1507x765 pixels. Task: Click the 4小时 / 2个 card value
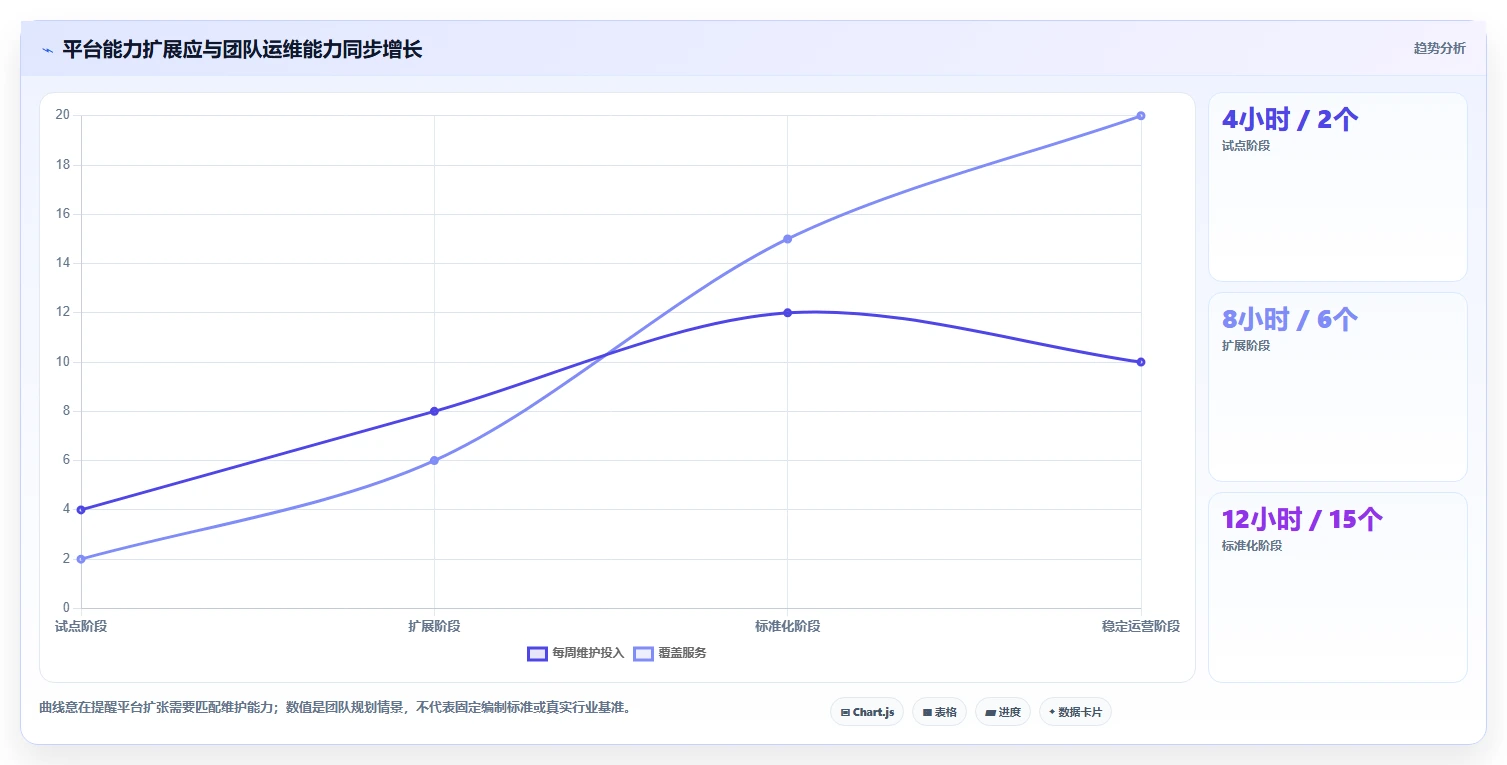(1290, 120)
